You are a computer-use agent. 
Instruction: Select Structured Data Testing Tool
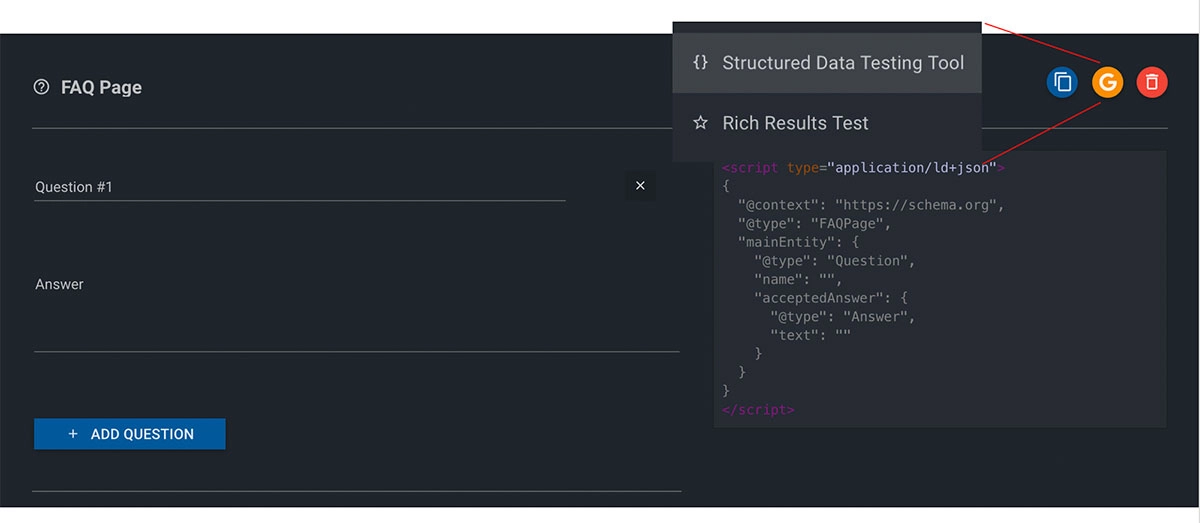[x=827, y=63]
